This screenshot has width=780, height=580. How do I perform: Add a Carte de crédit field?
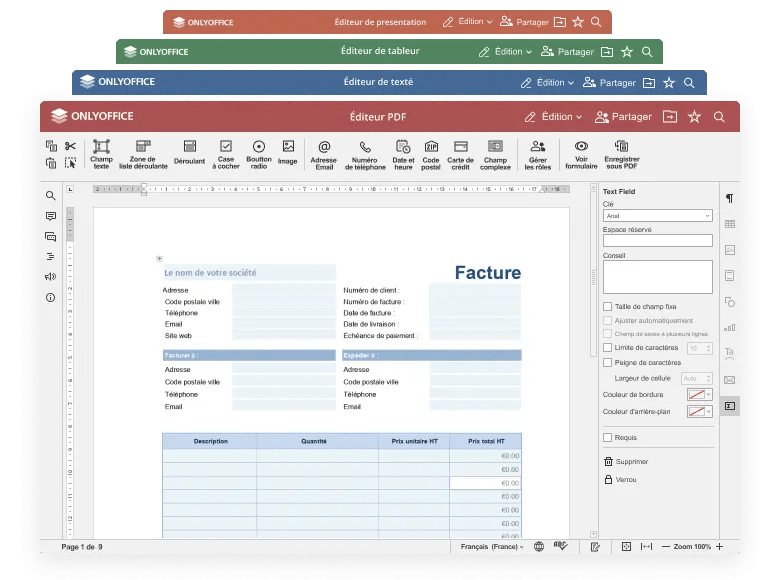[x=460, y=155]
